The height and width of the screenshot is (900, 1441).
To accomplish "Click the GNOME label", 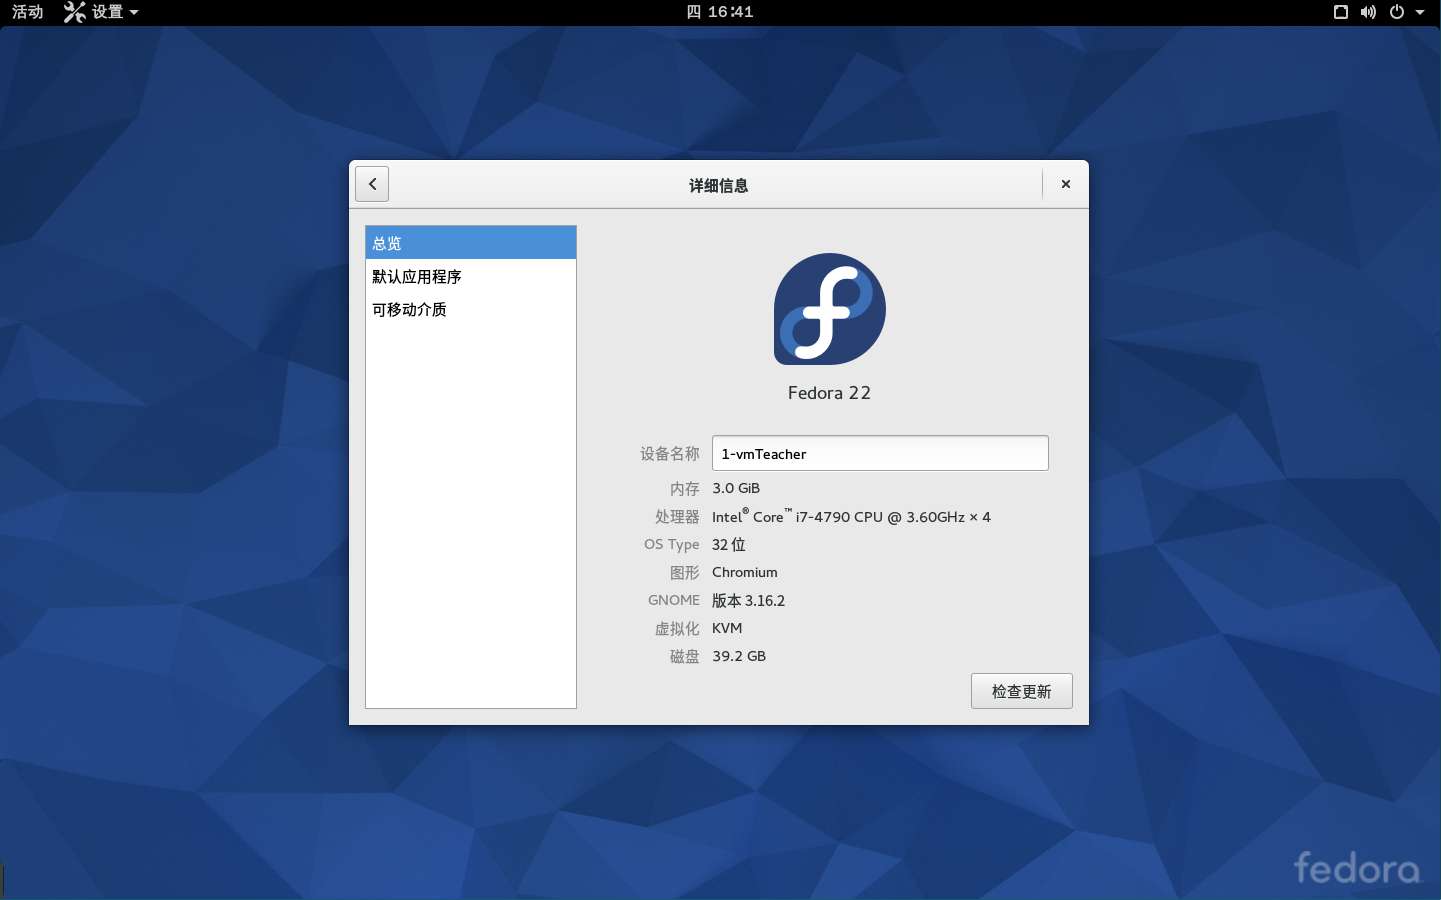I will (x=674, y=600).
